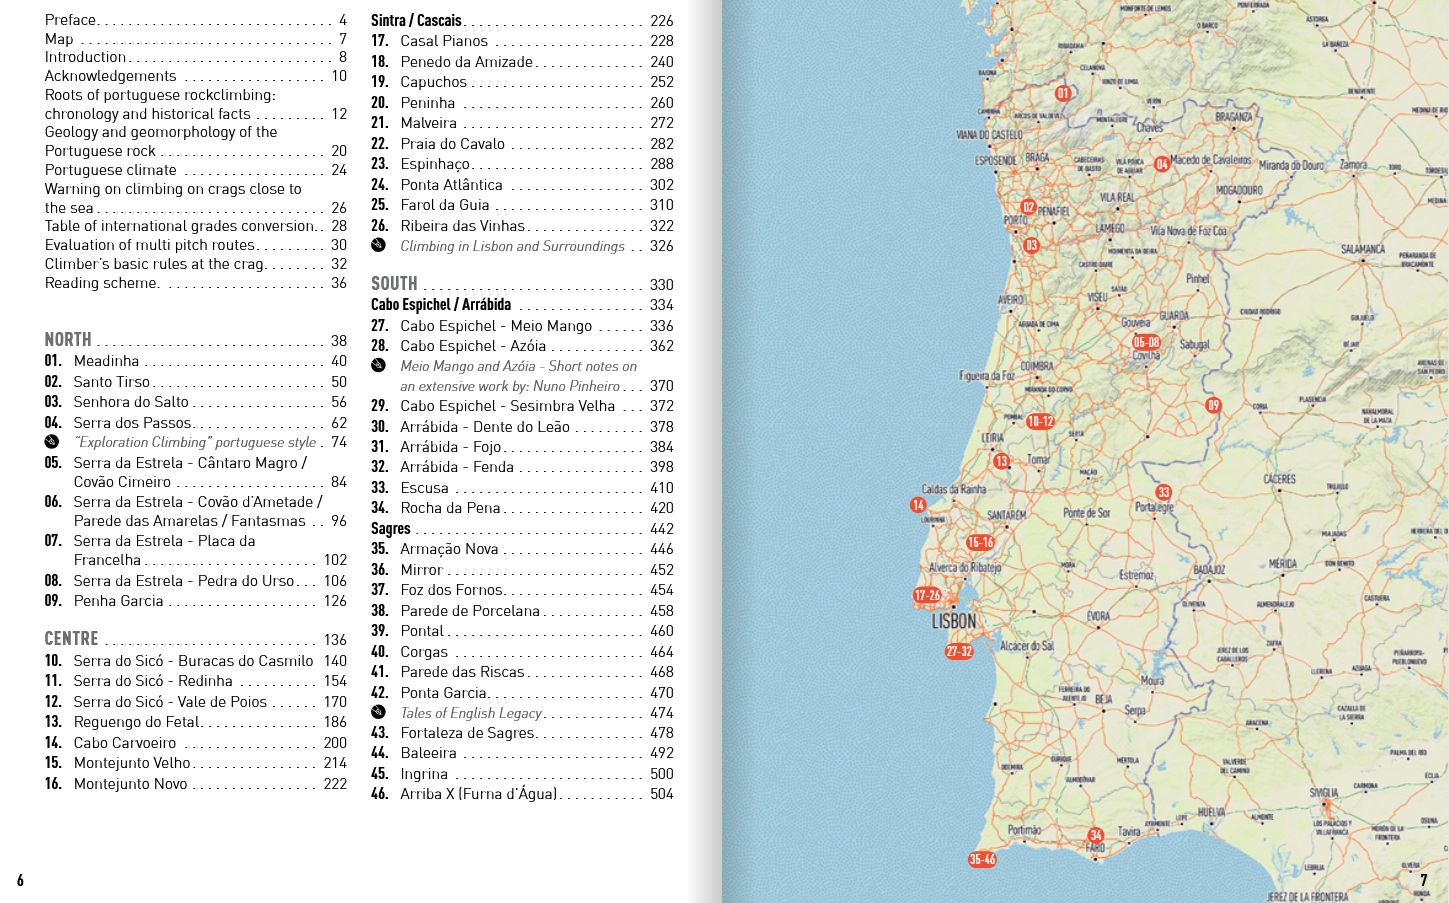The height and width of the screenshot is (903, 1449).
Task: Click the 17-26 marker west of Lisbon
Action: pos(927,595)
